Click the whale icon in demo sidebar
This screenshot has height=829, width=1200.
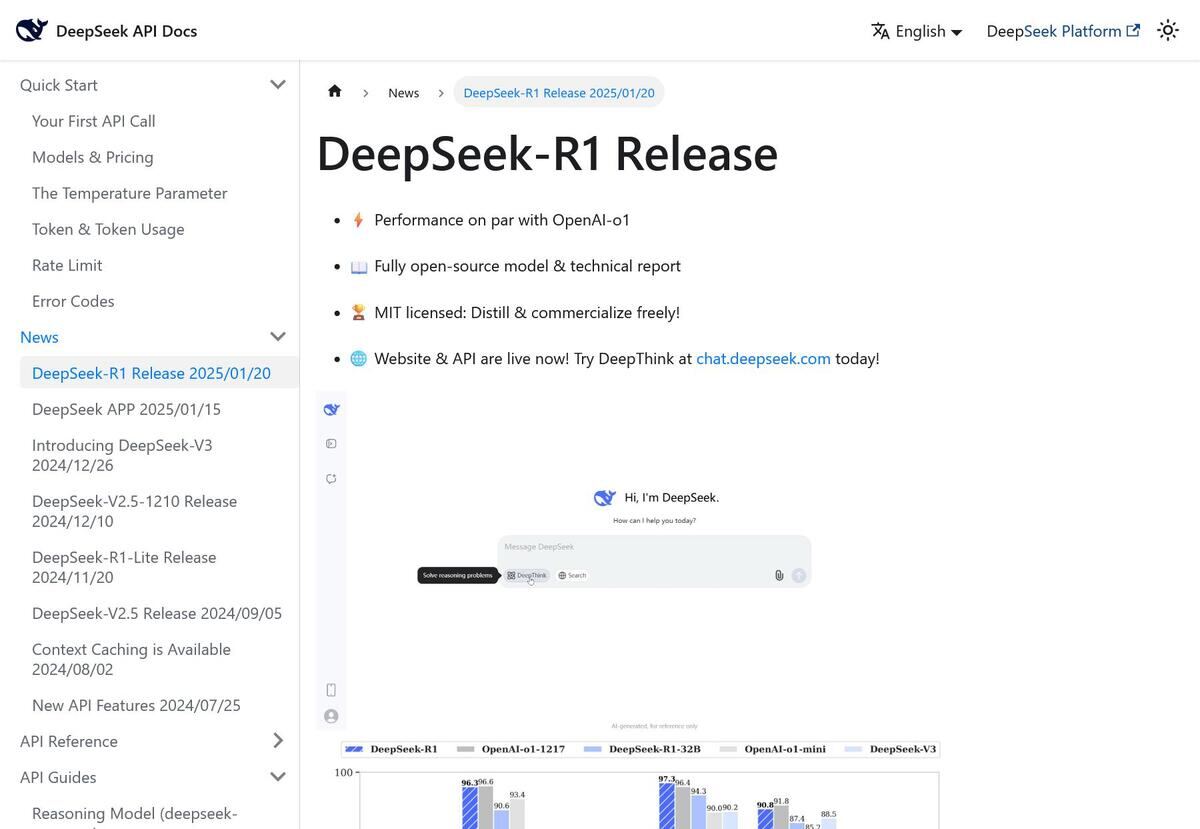point(332,409)
